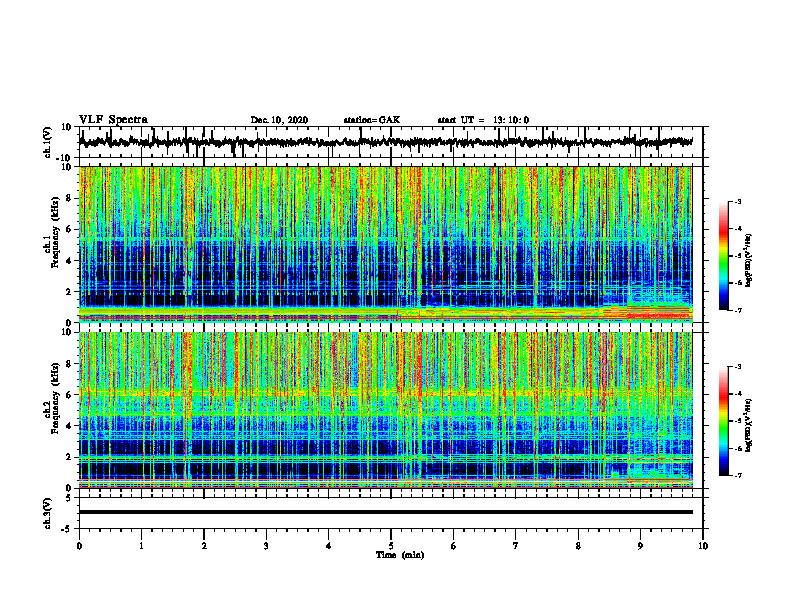Click the ch.2 spectrogram panel
The width and height of the screenshot is (792, 612).
(385, 410)
